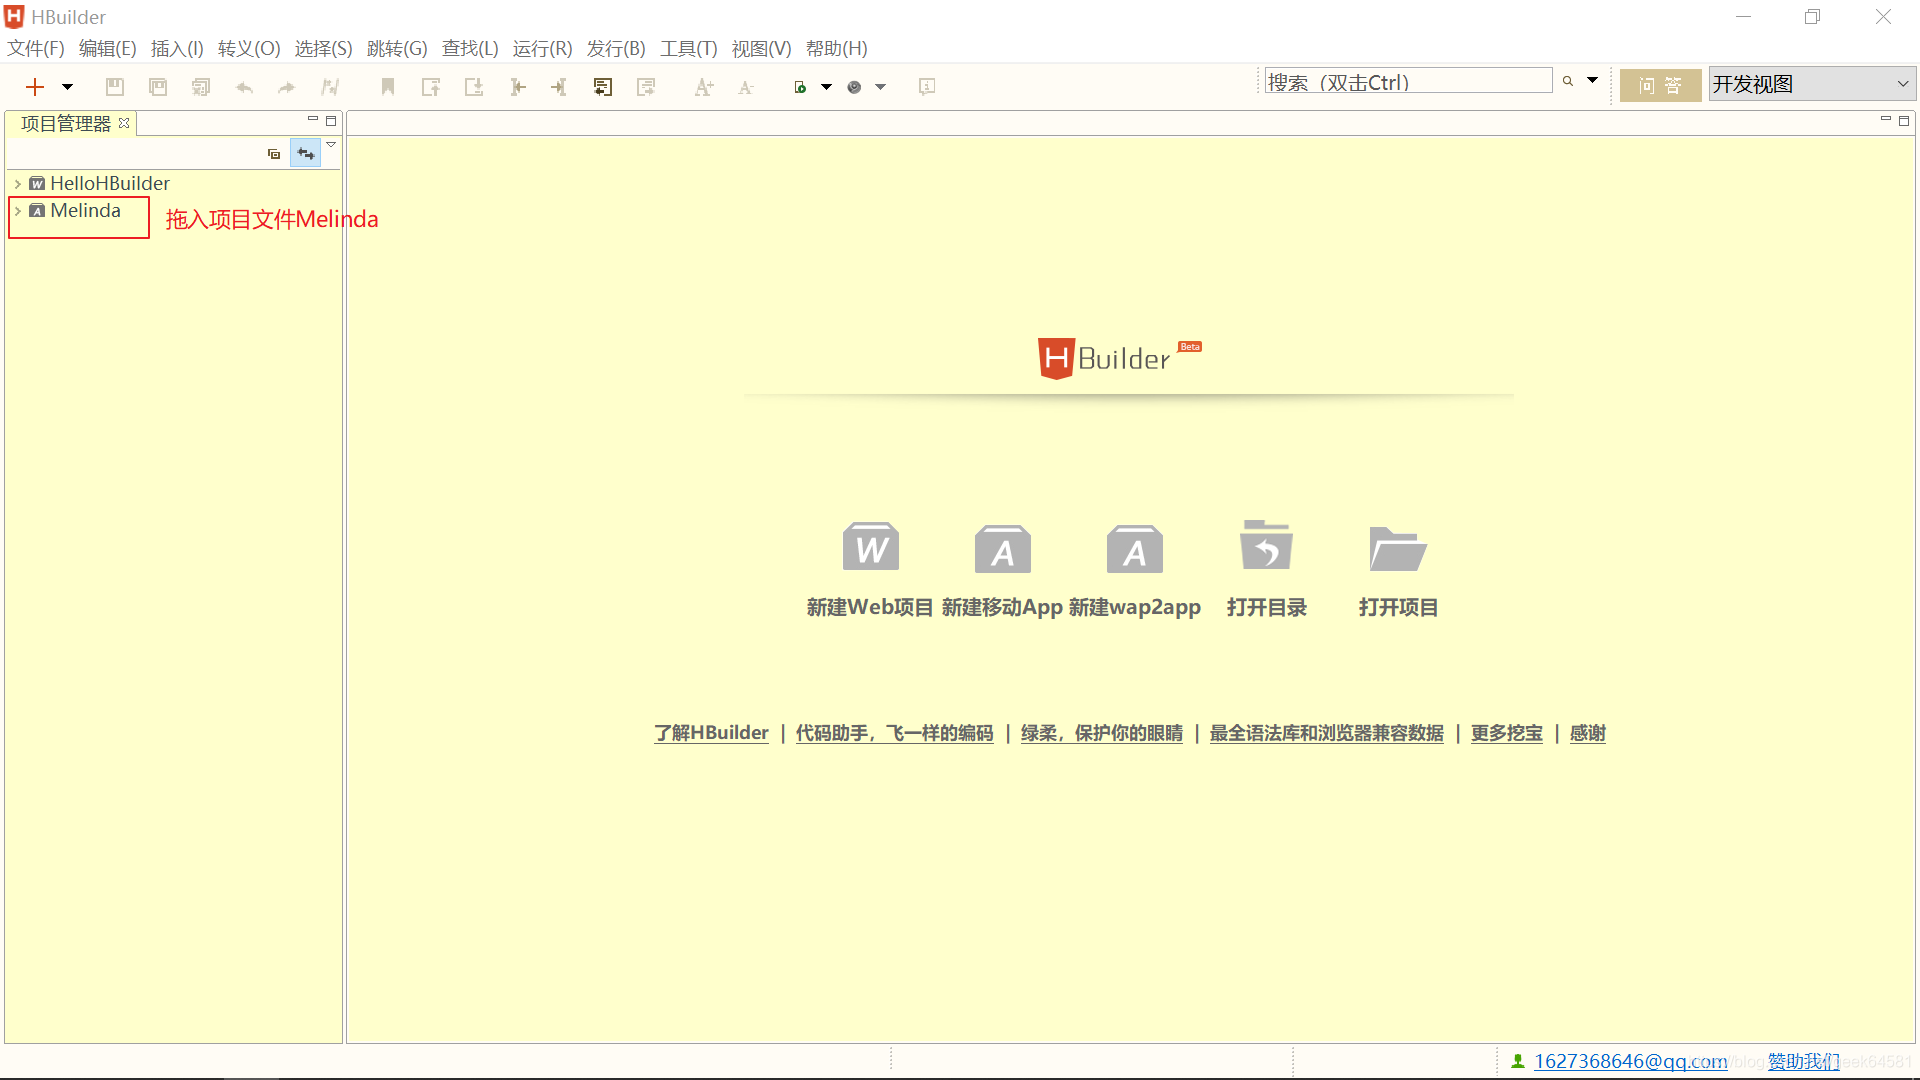Open the 跳转(G) menu
1920x1080 pixels.
tap(397, 48)
